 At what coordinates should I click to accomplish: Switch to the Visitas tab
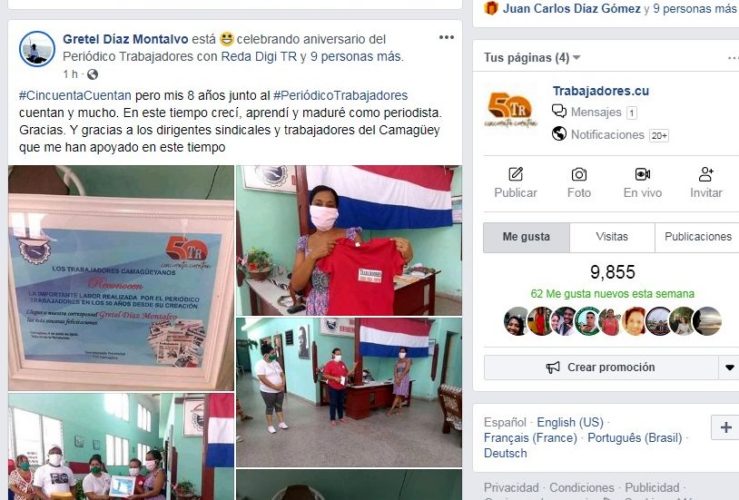point(612,237)
